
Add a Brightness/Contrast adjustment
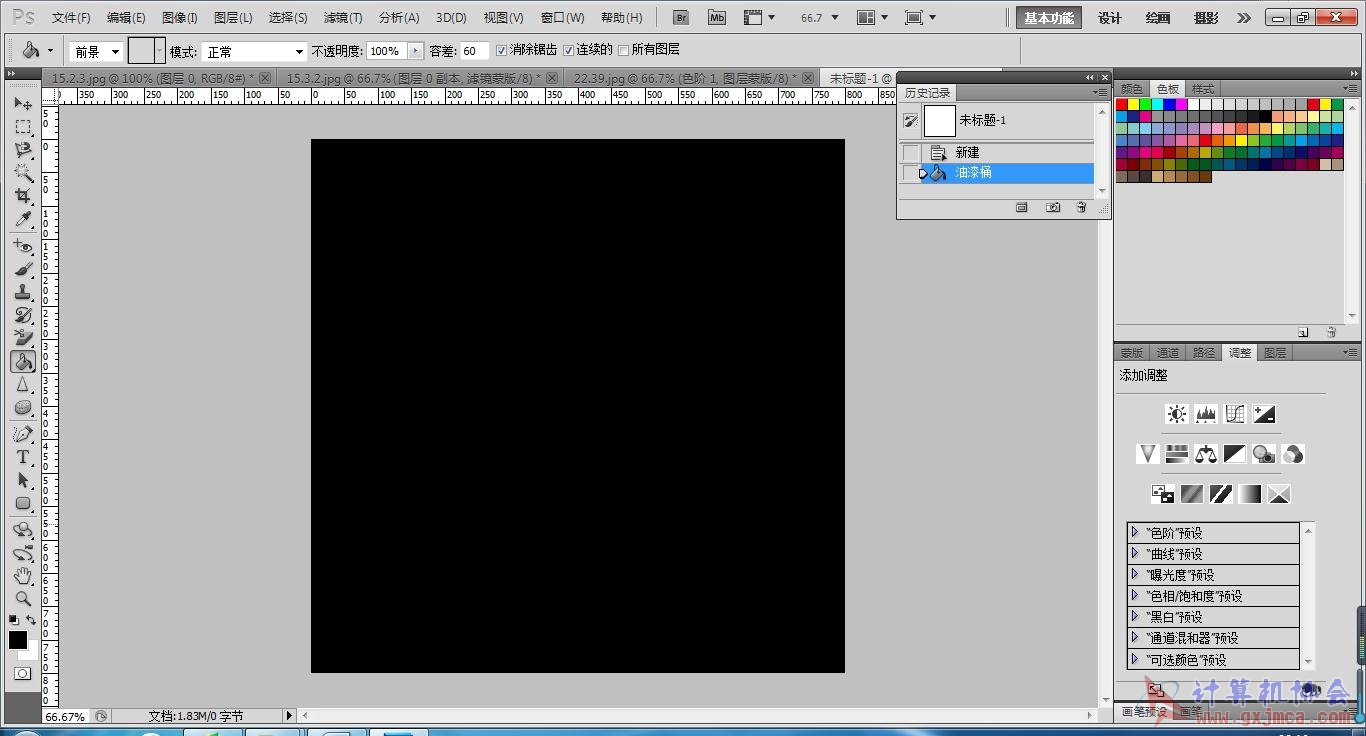point(1176,414)
